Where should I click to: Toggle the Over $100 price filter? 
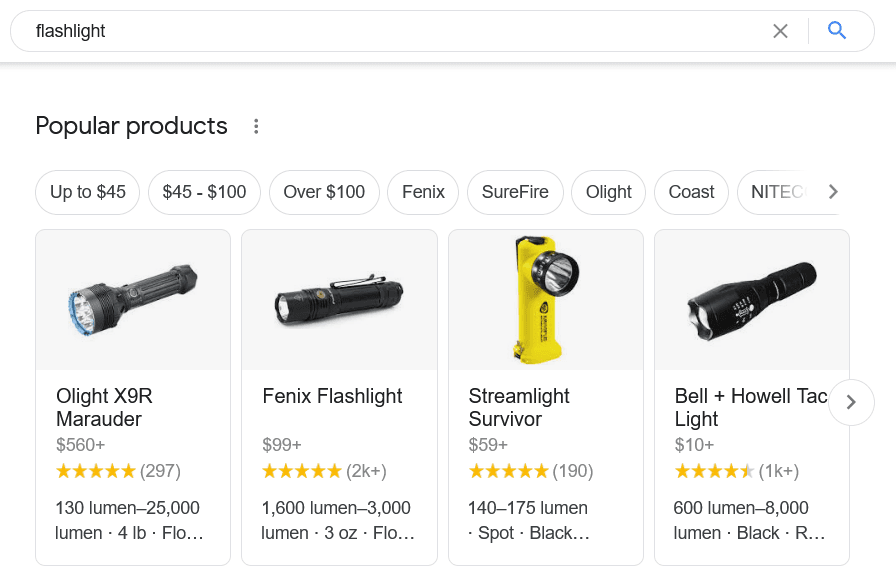pyautogui.click(x=324, y=192)
